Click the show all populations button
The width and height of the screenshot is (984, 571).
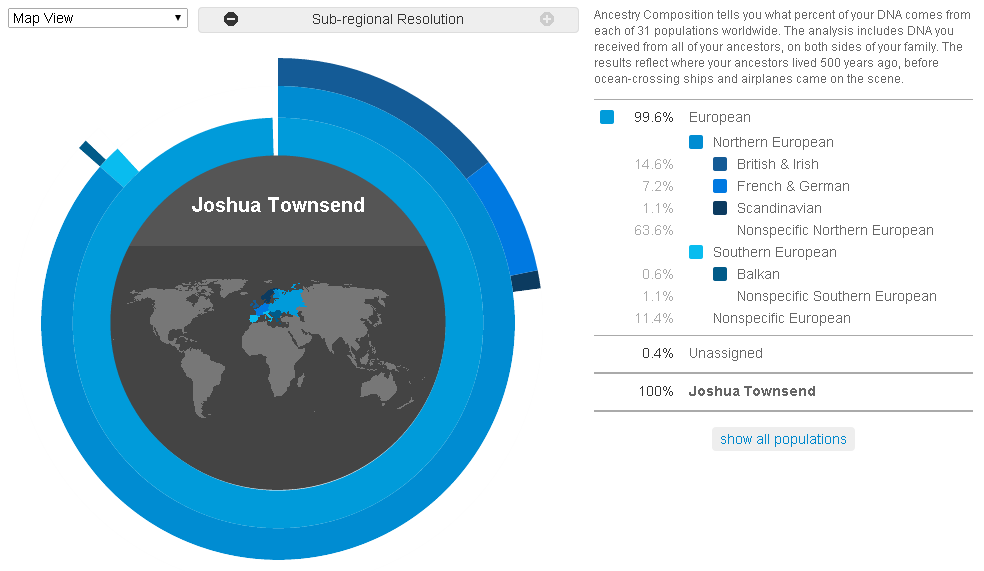783,439
